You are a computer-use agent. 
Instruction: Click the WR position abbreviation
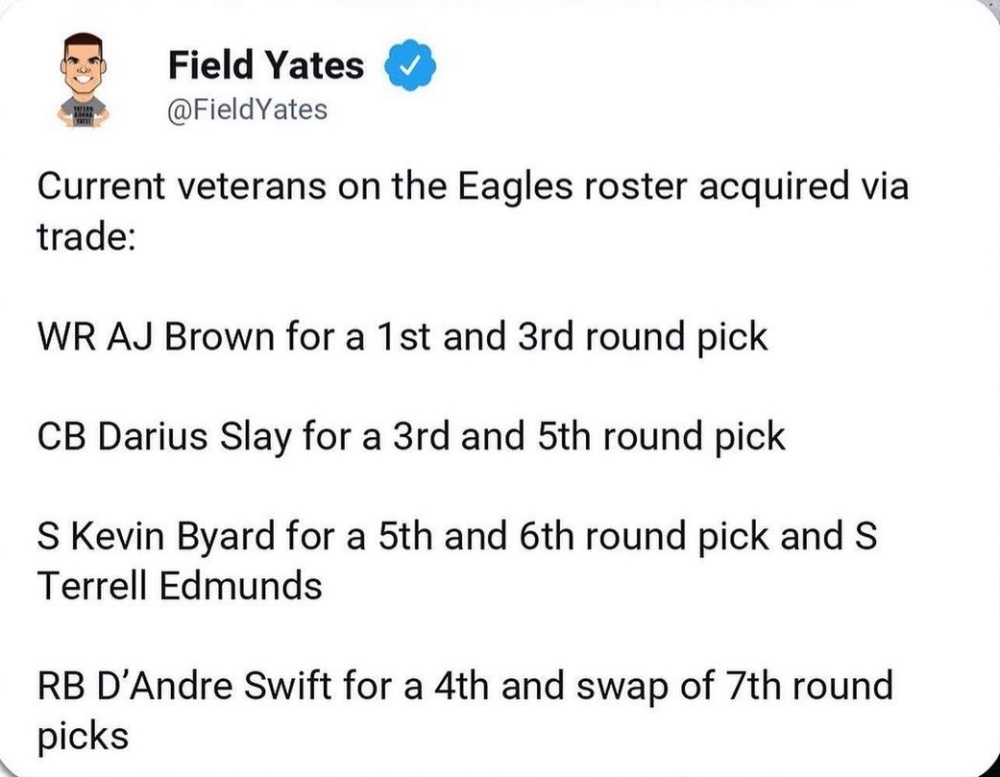pyautogui.click(x=66, y=336)
